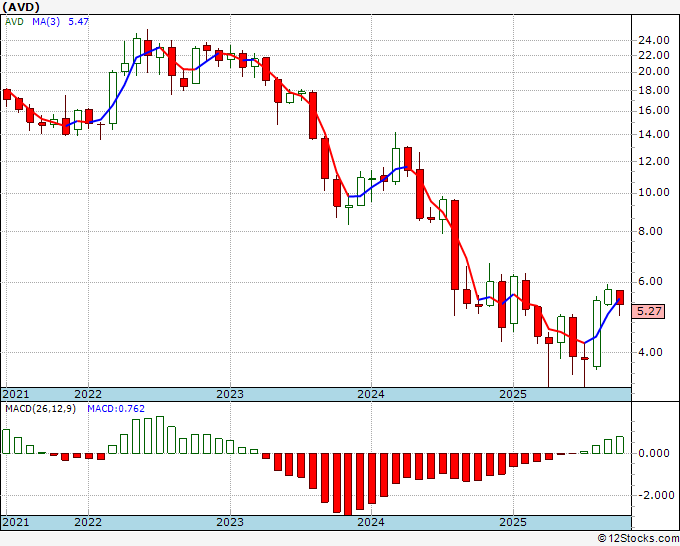Click the 20.00 price axis label

[x=654, y=72]
